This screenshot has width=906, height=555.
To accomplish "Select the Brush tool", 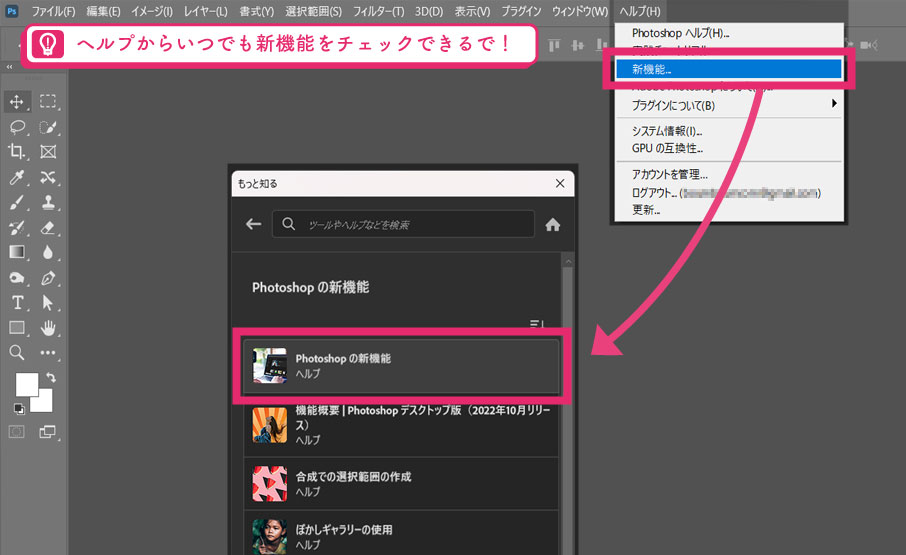I will pyautogui.click(x=17, y=203).
